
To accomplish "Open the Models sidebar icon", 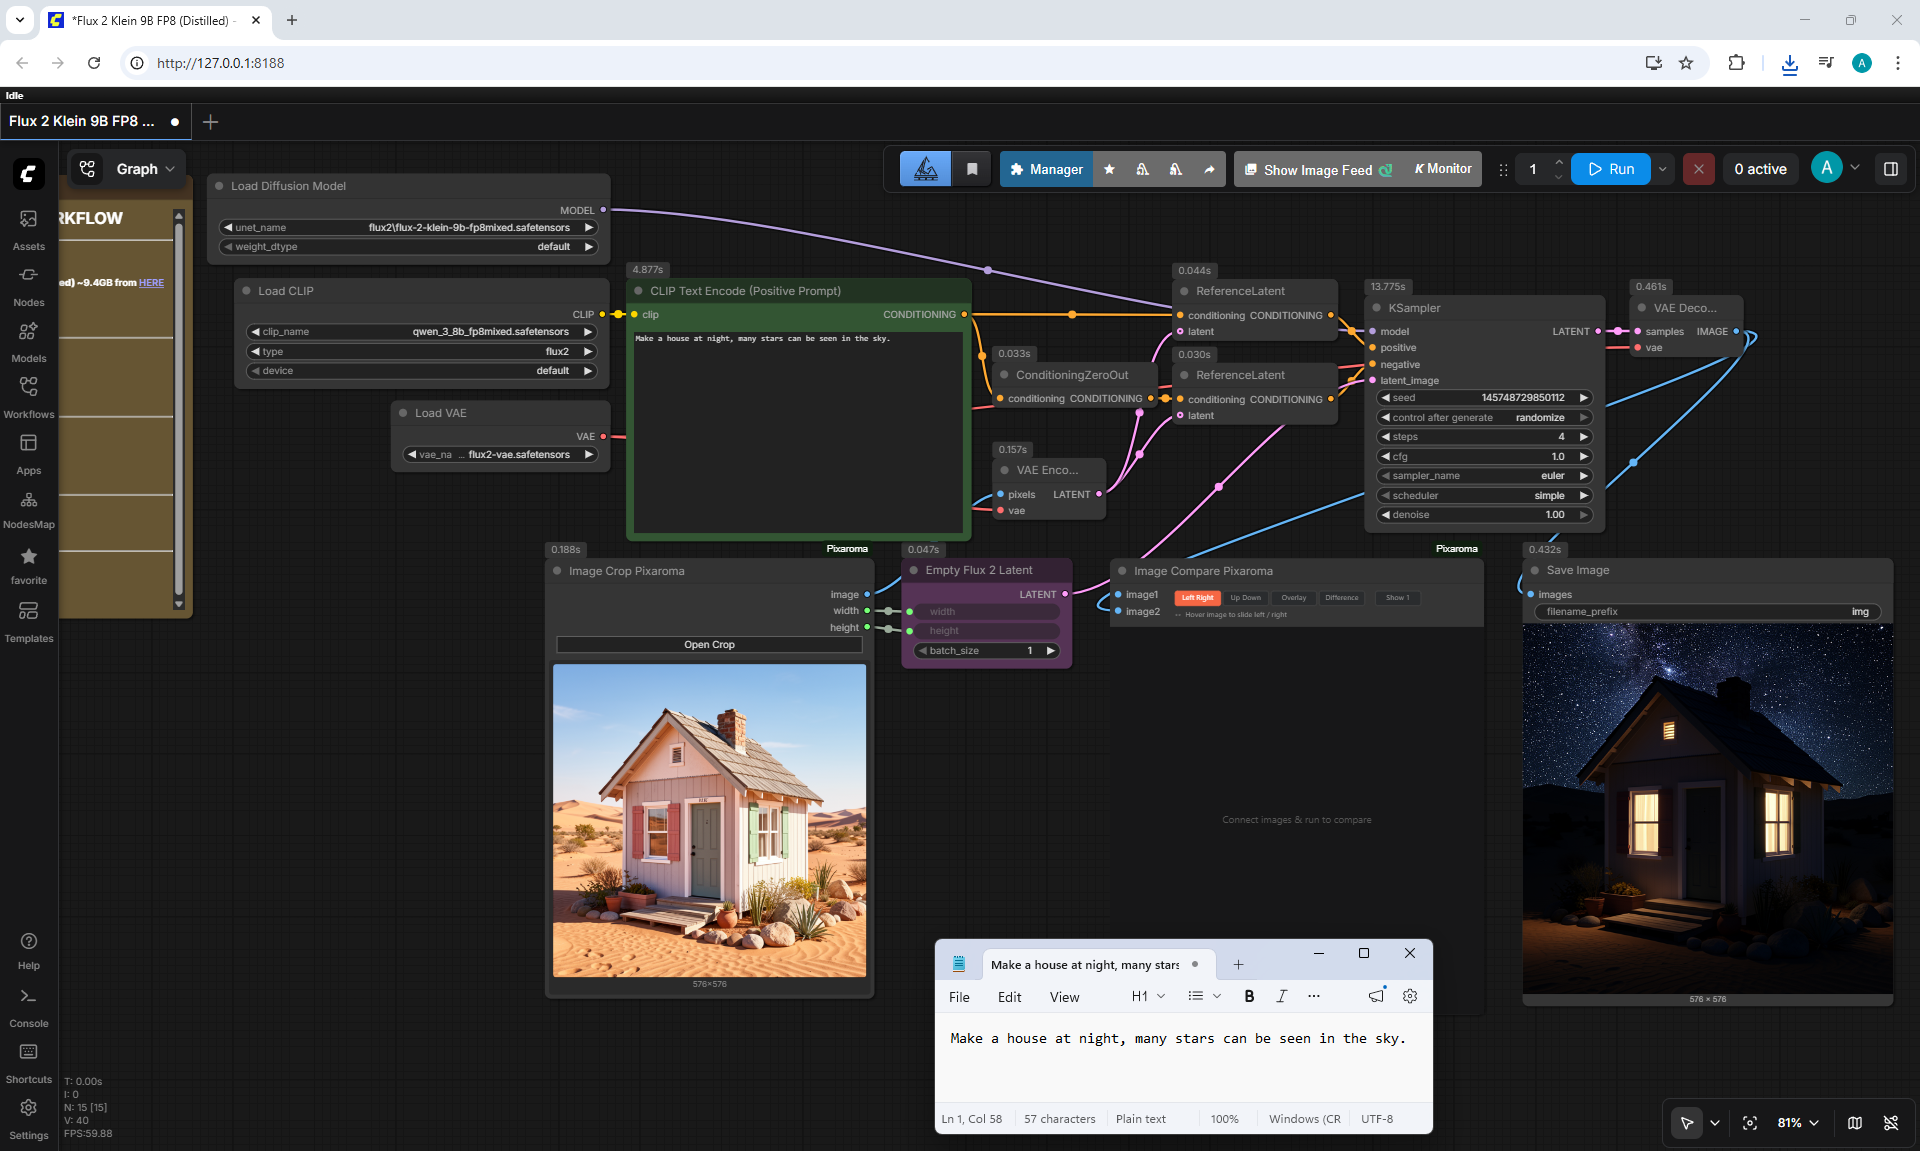I will click(x=28, y=341).
